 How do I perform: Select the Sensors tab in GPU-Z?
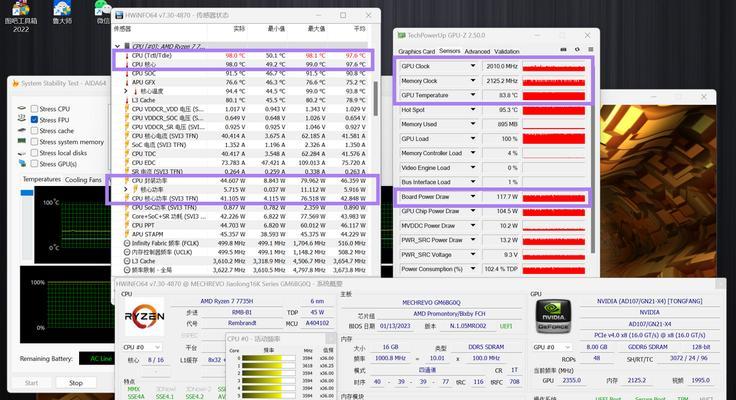[450, 51]
